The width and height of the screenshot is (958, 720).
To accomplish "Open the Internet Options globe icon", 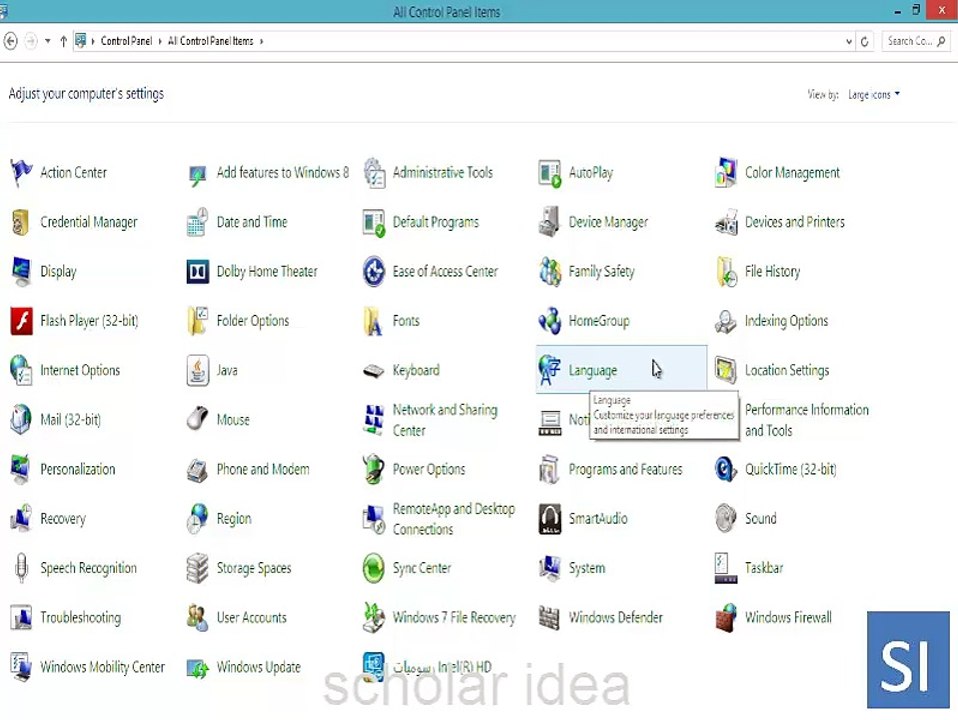I will pos(21,370).
